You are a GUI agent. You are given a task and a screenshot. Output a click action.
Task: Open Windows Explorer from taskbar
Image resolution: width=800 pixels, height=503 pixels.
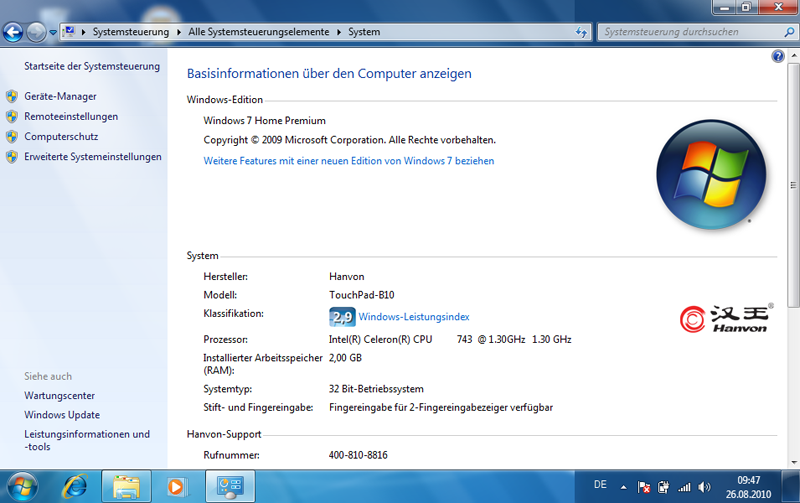point(126,487)
